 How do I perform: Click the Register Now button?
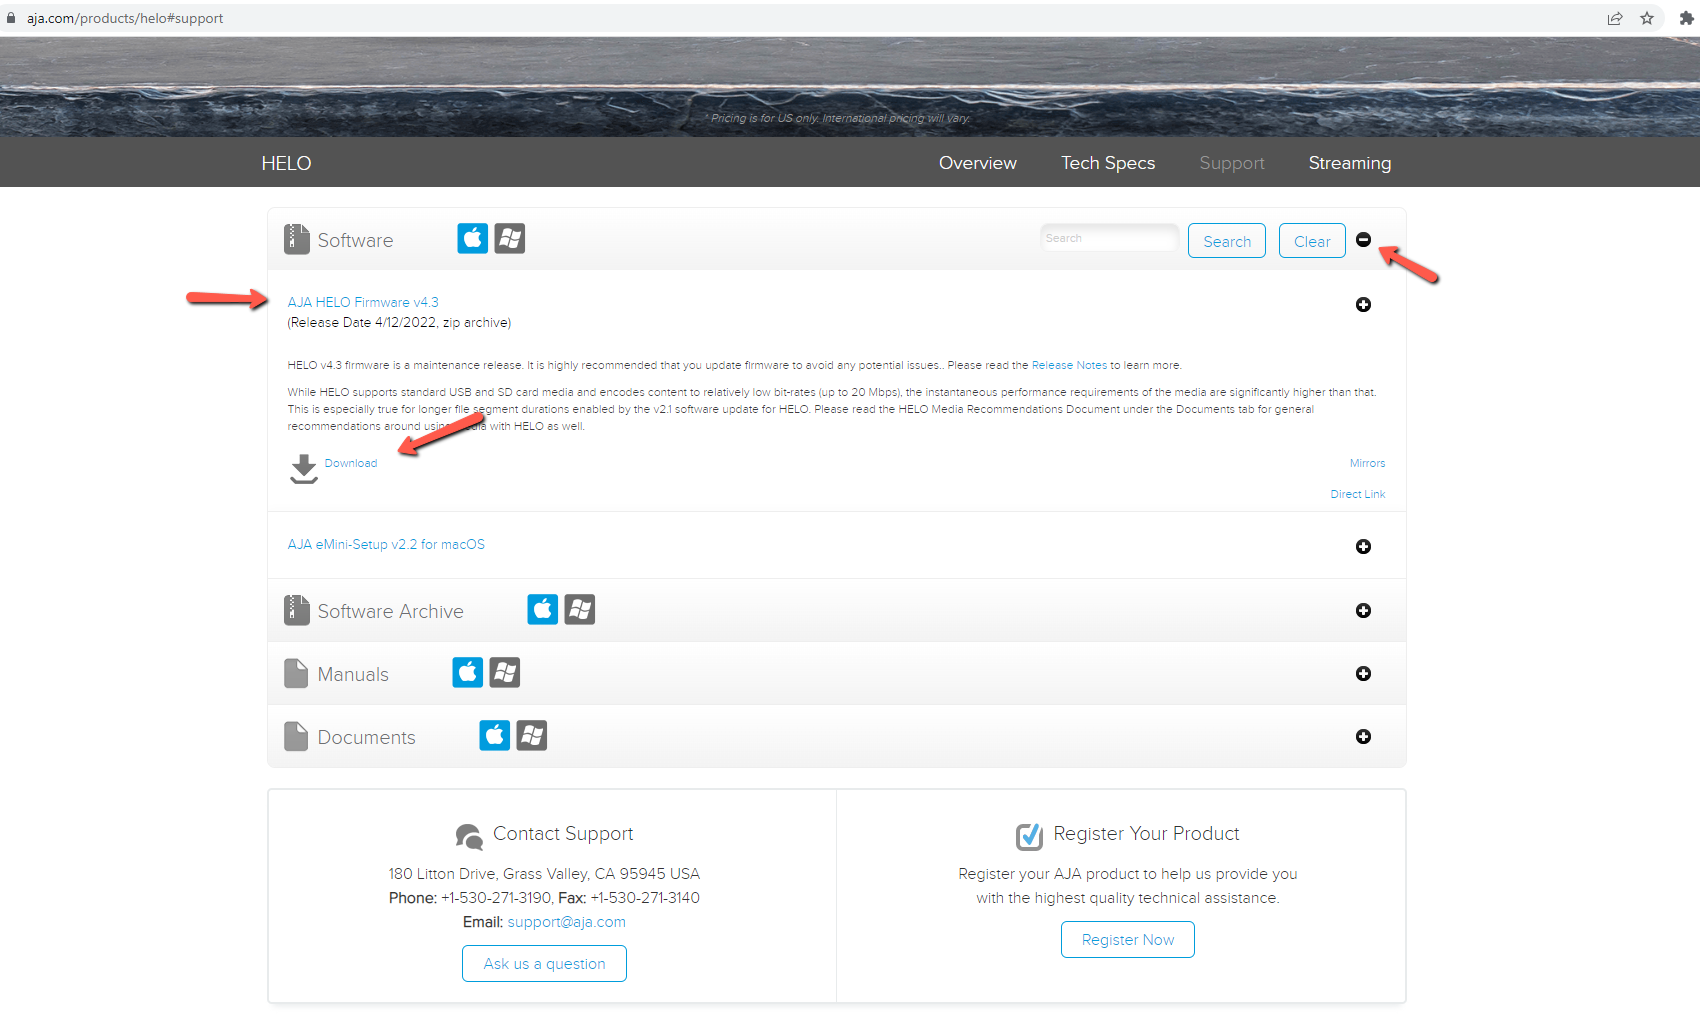click(1128, 940)
